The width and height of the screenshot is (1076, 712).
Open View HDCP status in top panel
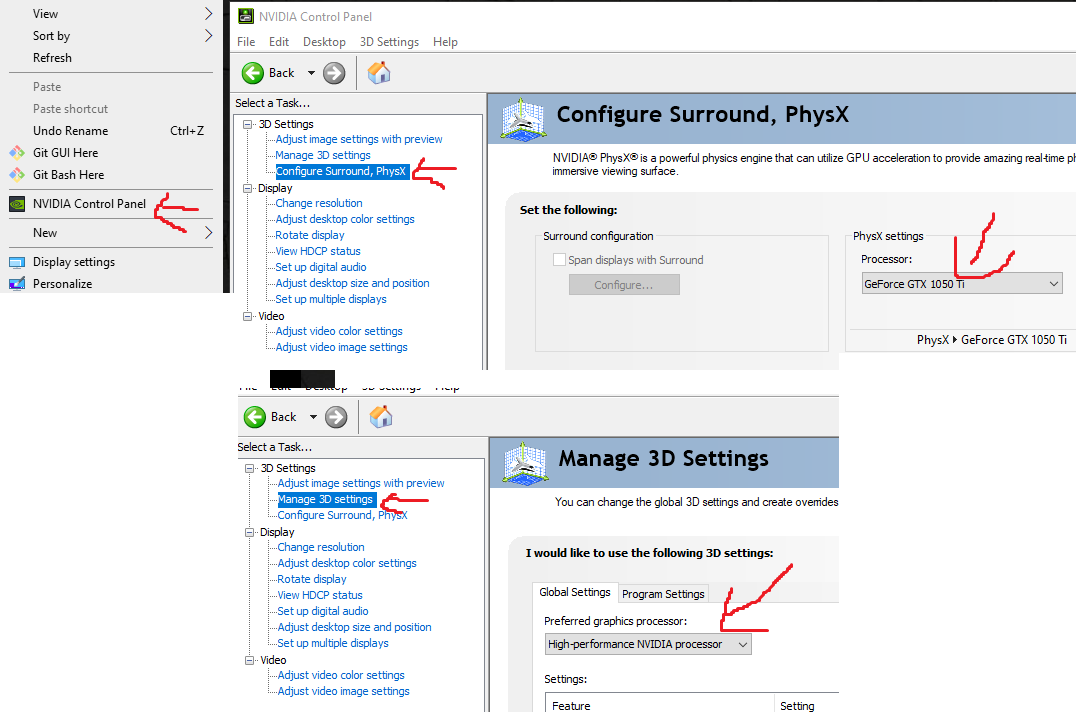click(318, 251)
